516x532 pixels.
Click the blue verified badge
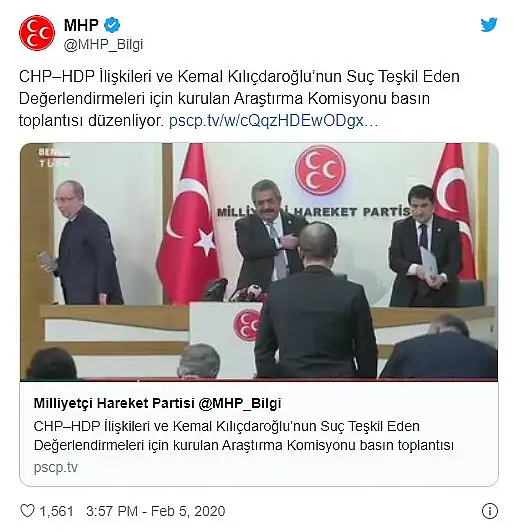point(112,25)
